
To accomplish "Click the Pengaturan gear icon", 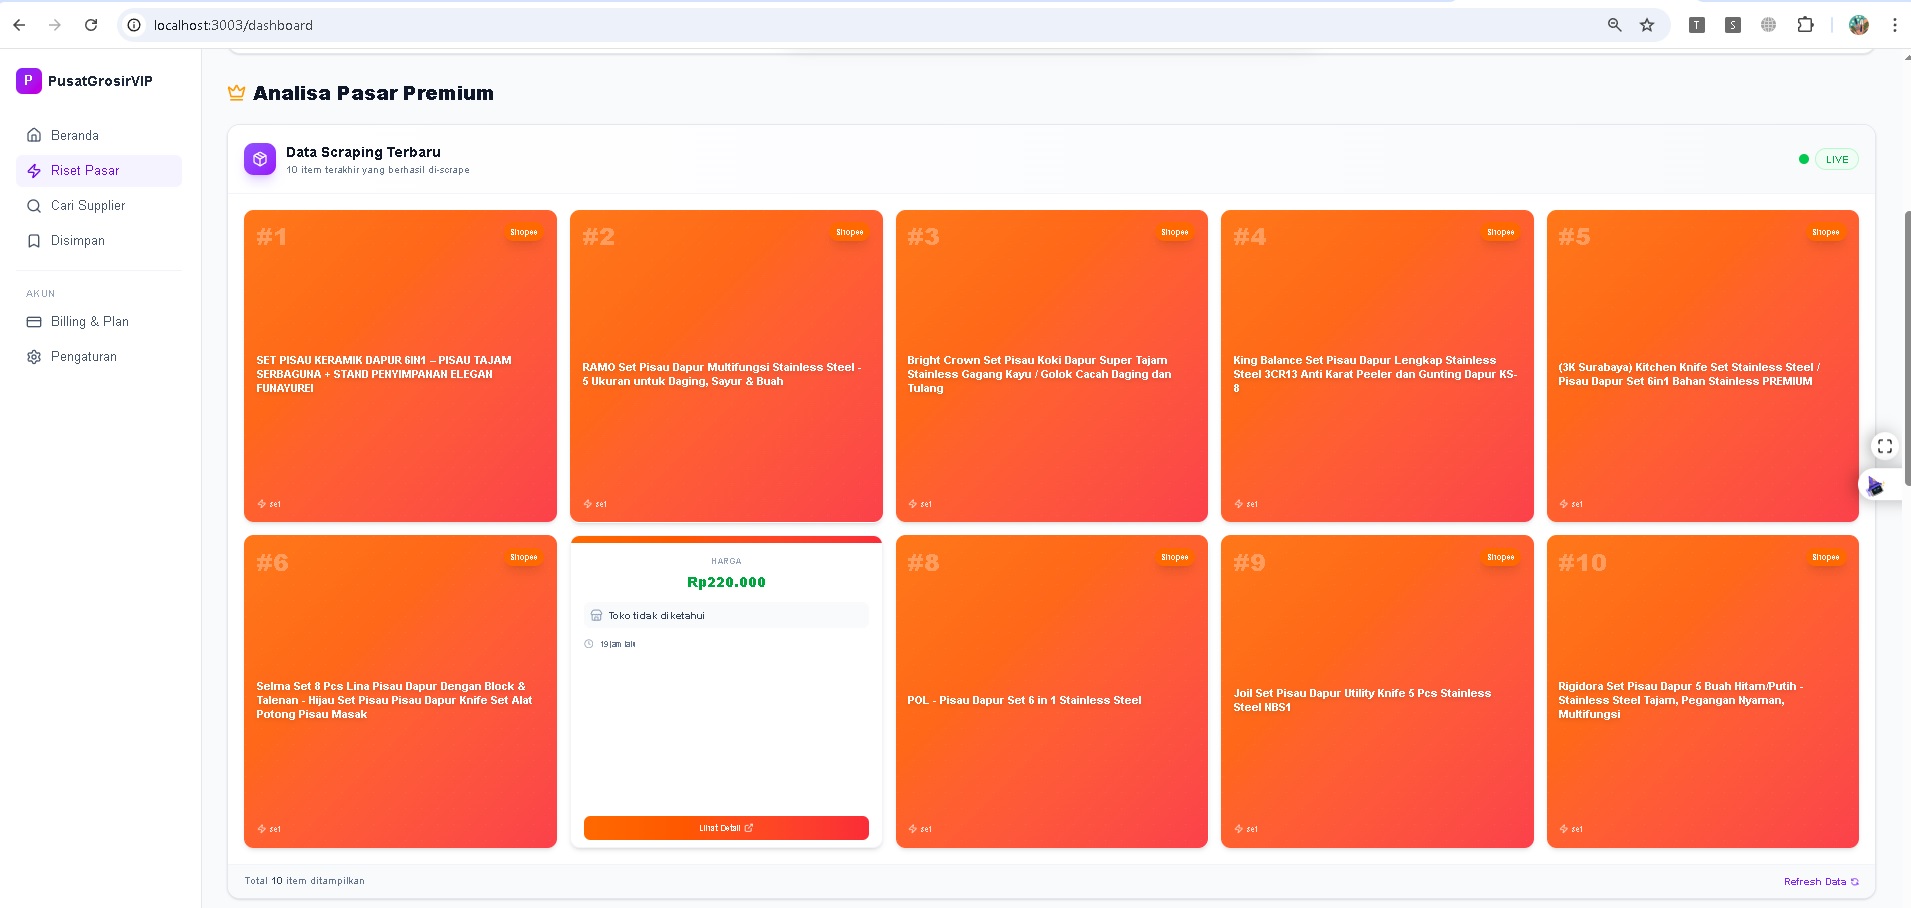I will (x=34, y=357).
